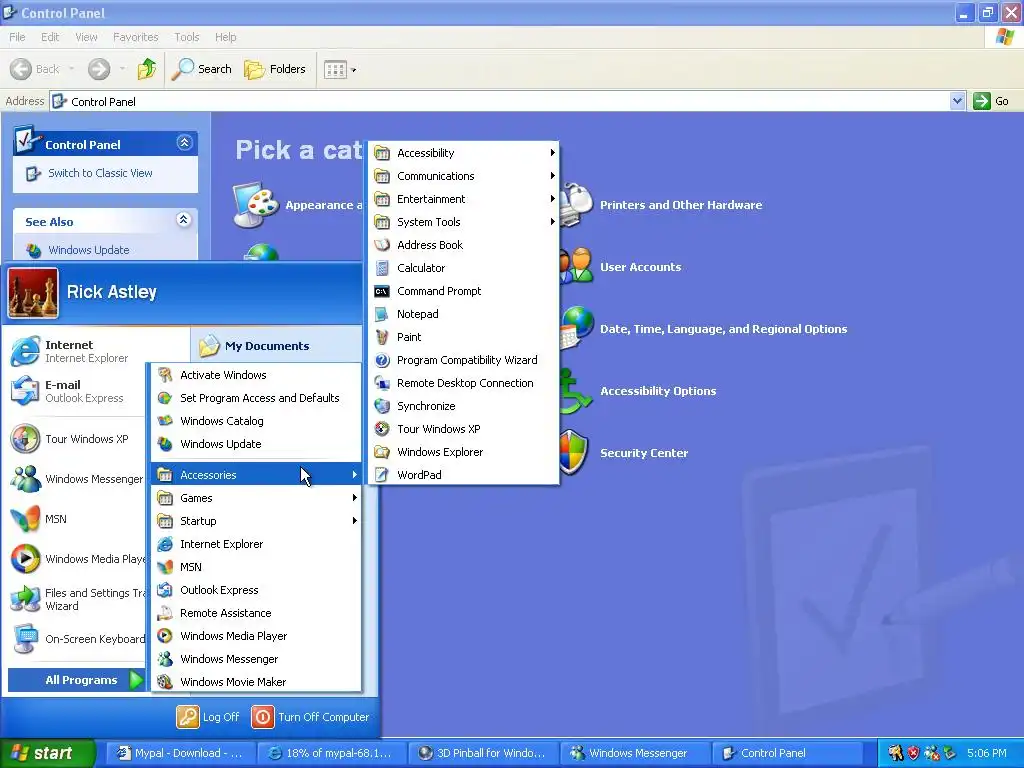Expand the Accessibility submenu
The width and height of the screenshot is (1024, 768).
click(x=463, y=153)
